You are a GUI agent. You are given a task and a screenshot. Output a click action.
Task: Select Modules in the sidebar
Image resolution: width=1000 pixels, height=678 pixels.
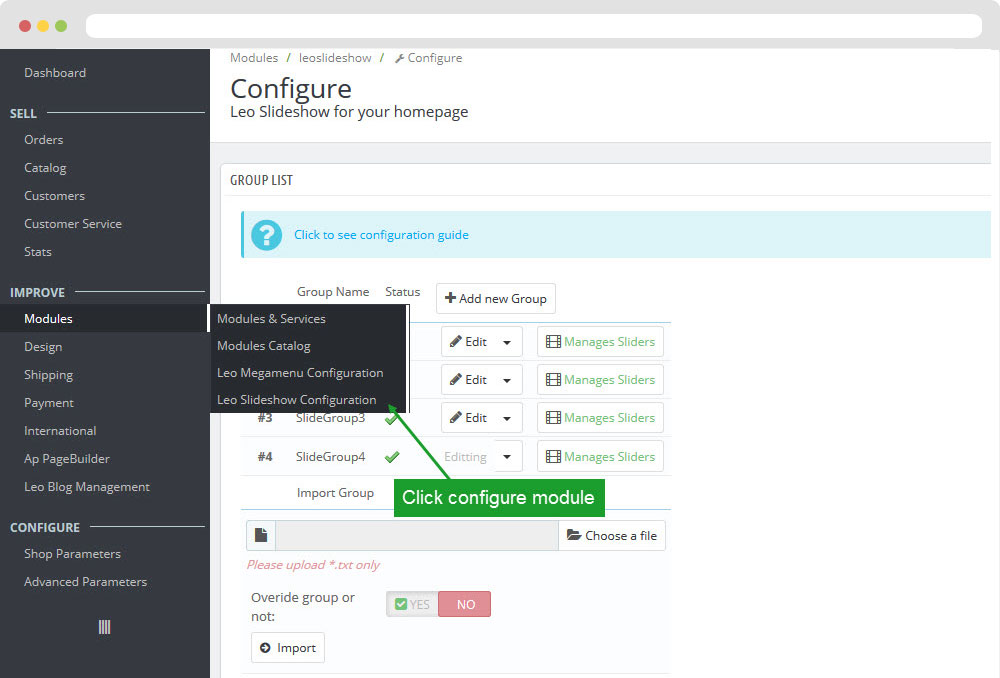point(48,318)
